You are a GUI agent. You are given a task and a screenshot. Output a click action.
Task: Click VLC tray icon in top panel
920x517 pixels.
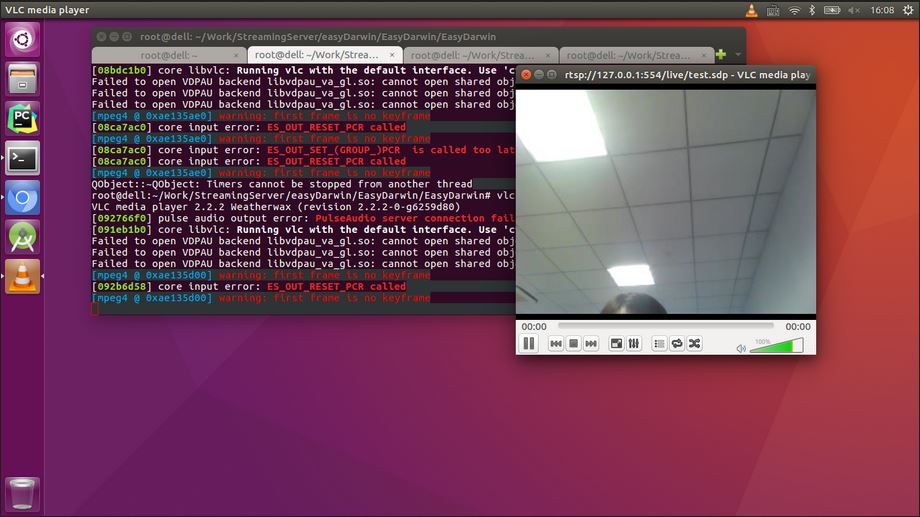751,10
